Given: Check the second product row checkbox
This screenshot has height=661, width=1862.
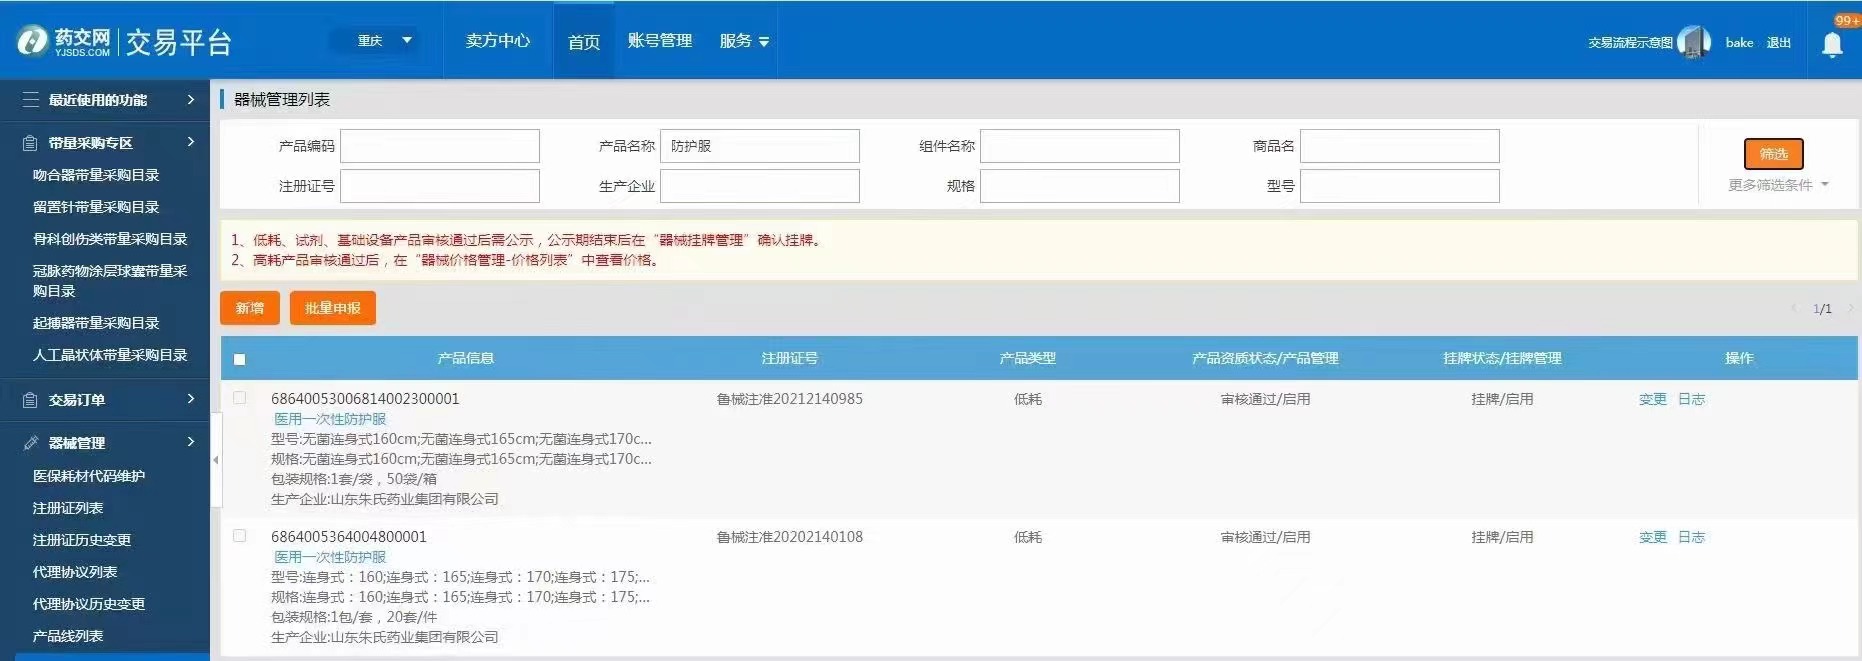Looking at the screenshot, I should tap(239, 536).
